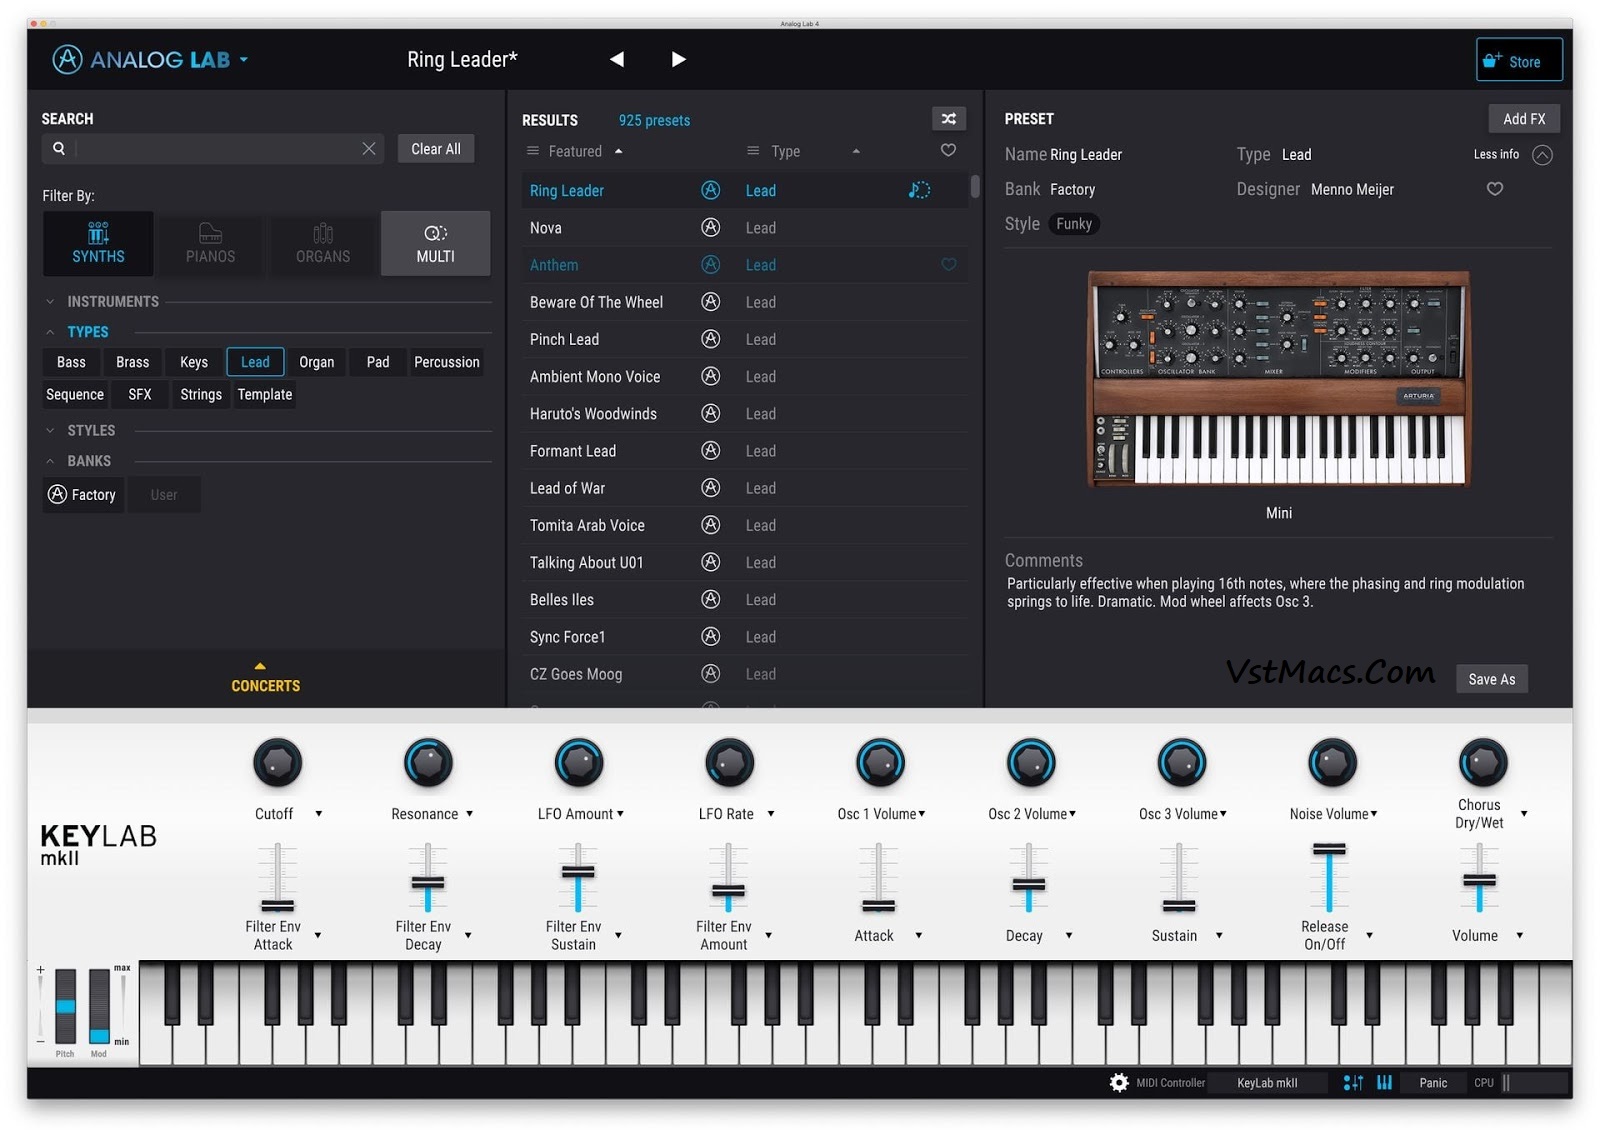Click the Mini synth thumbnail image

pyautogui.click(x=1279, y=380)
